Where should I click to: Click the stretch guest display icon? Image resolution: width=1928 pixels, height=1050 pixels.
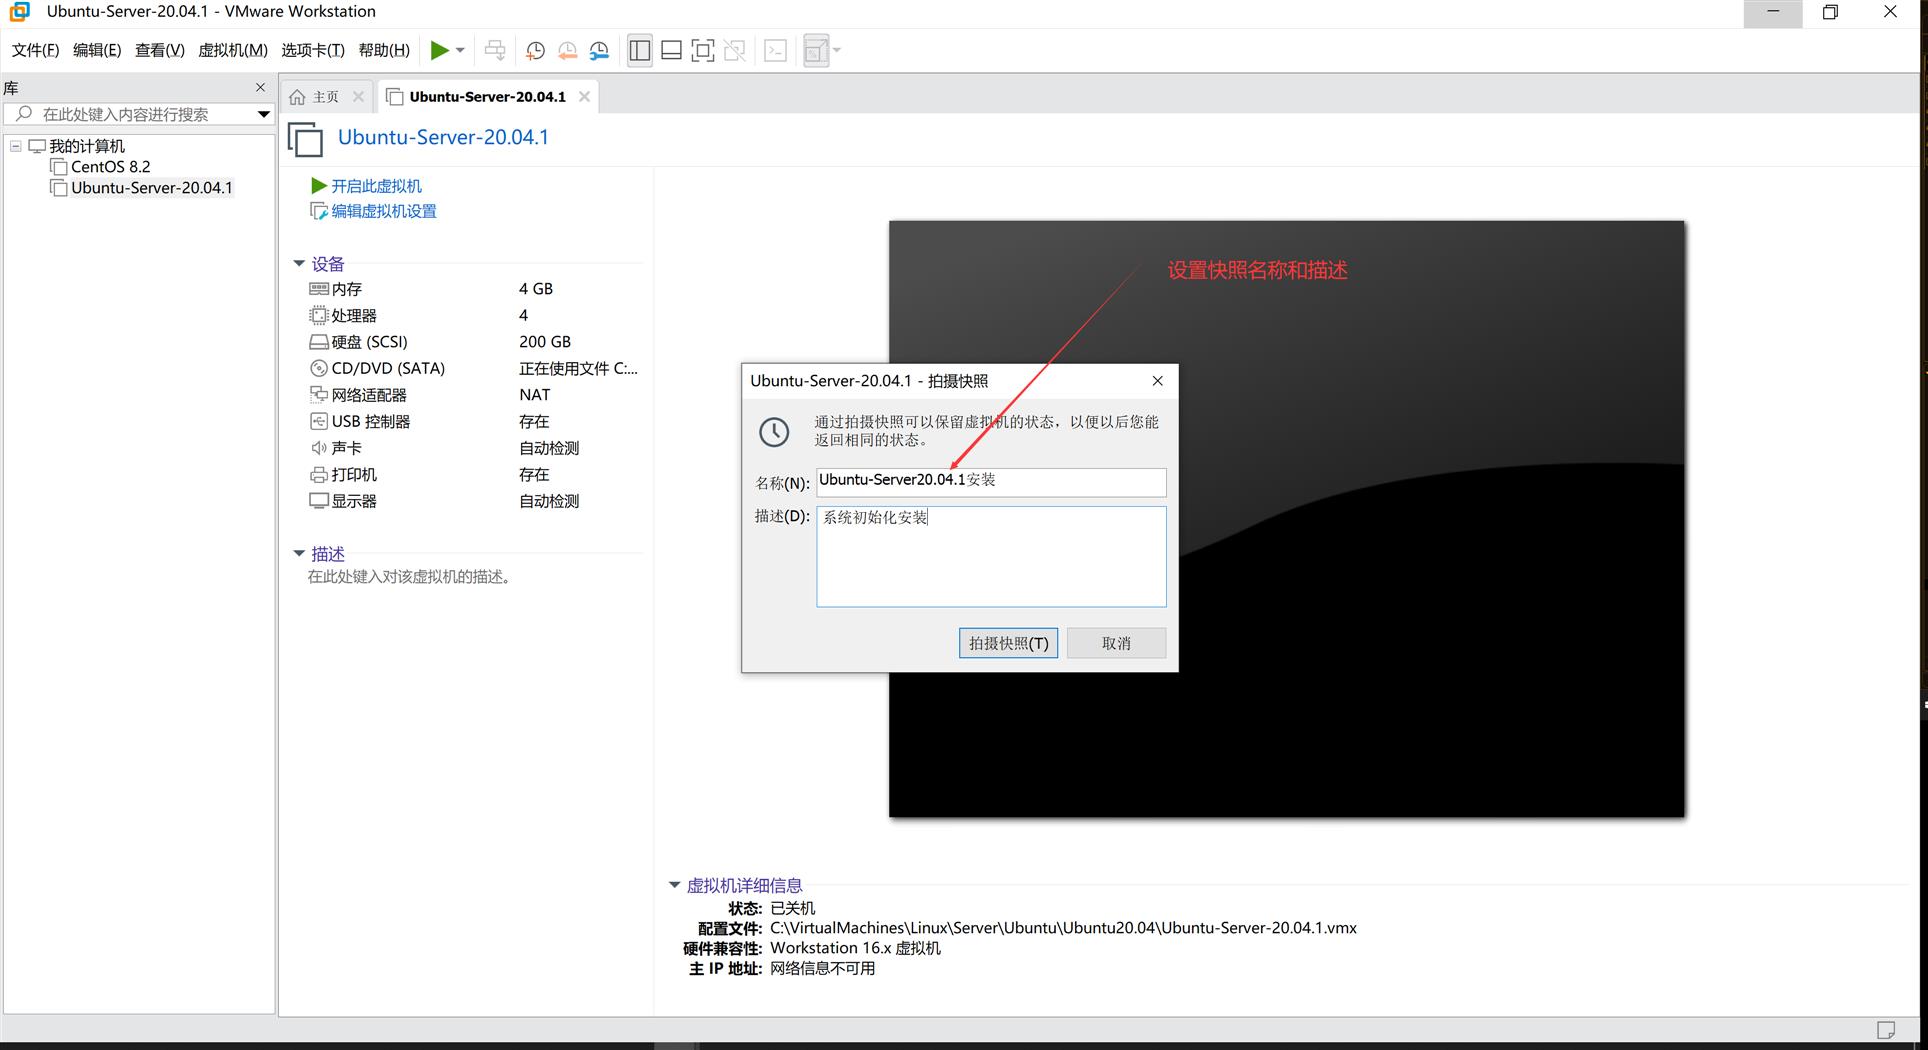816,50
